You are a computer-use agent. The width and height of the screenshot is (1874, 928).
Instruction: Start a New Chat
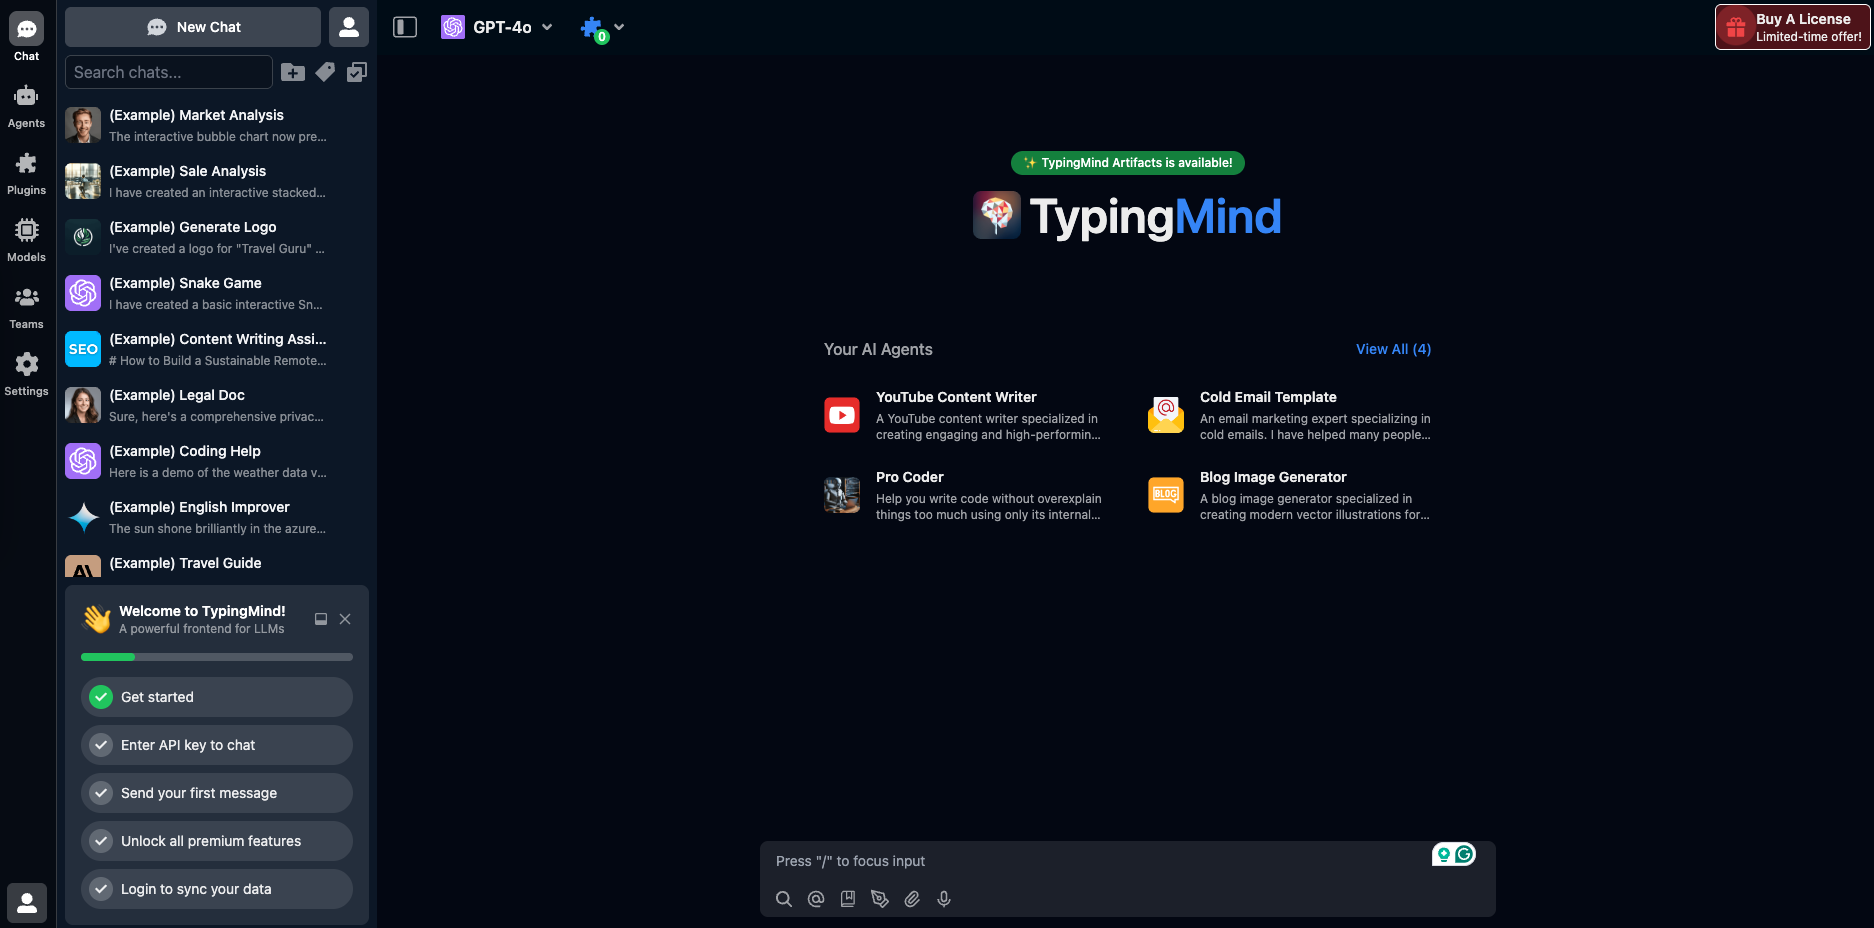point(193,27)
